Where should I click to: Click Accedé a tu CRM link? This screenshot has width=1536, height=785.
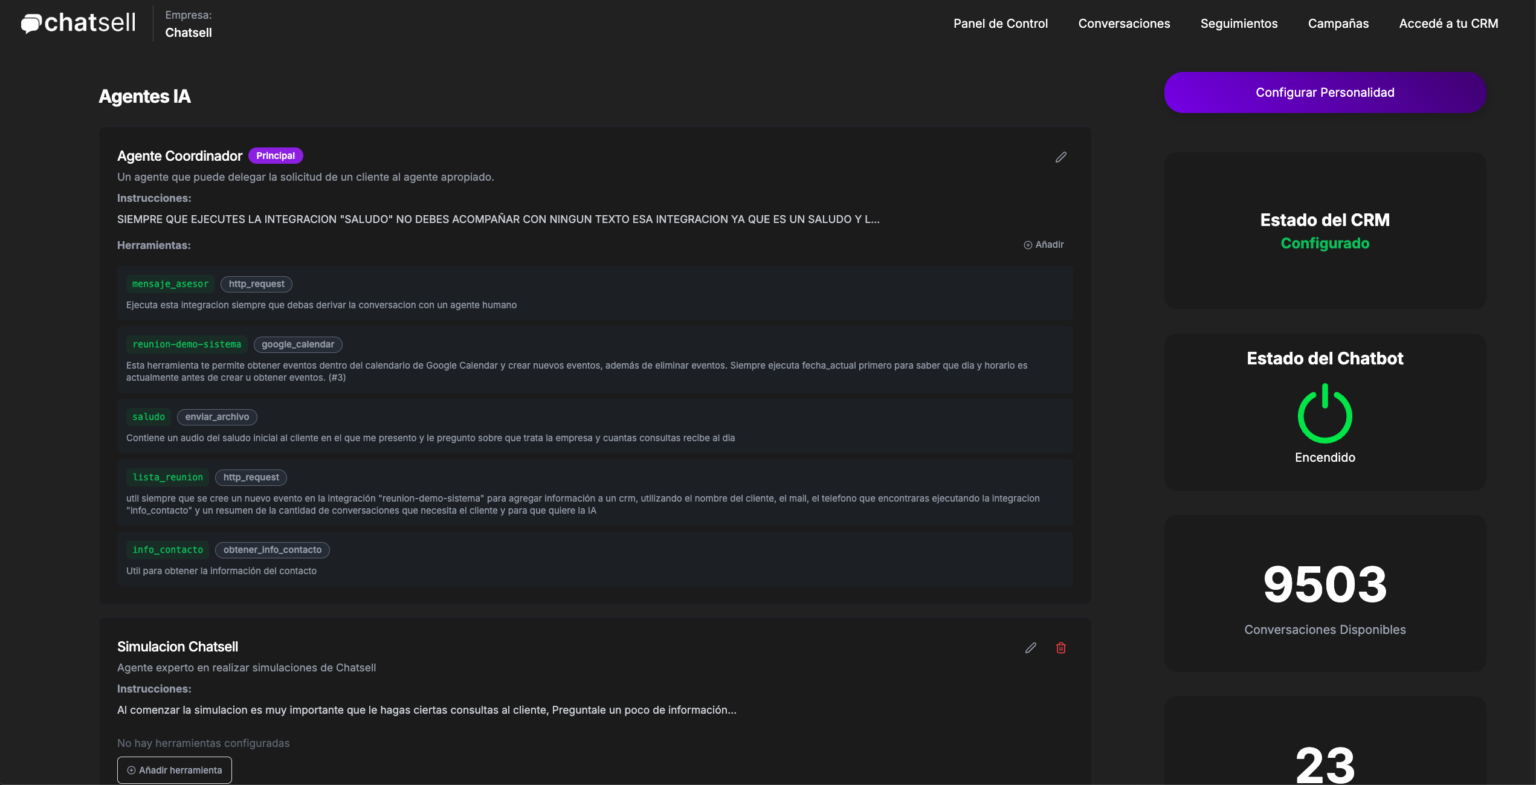[x=1448, y=24]
